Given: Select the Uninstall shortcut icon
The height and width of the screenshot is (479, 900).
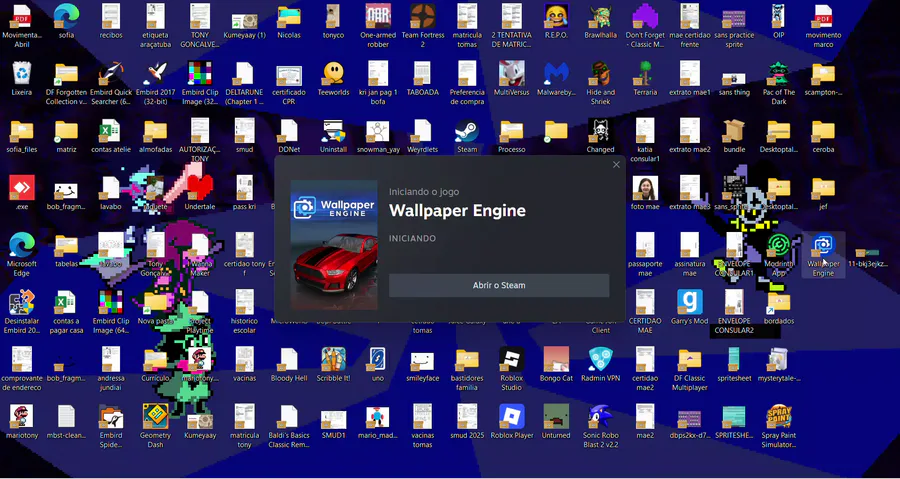Looking at the screenshot, I should (x=333, y=137).
